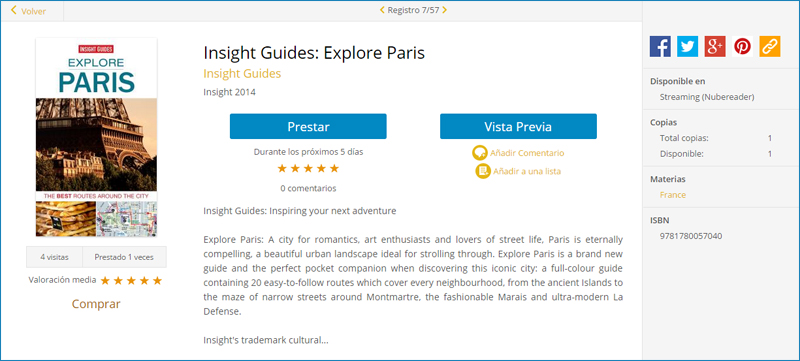Screen dimensions: 800x361
Task: Copy permalink with the orange link icon
Action: tap(770, 46)
